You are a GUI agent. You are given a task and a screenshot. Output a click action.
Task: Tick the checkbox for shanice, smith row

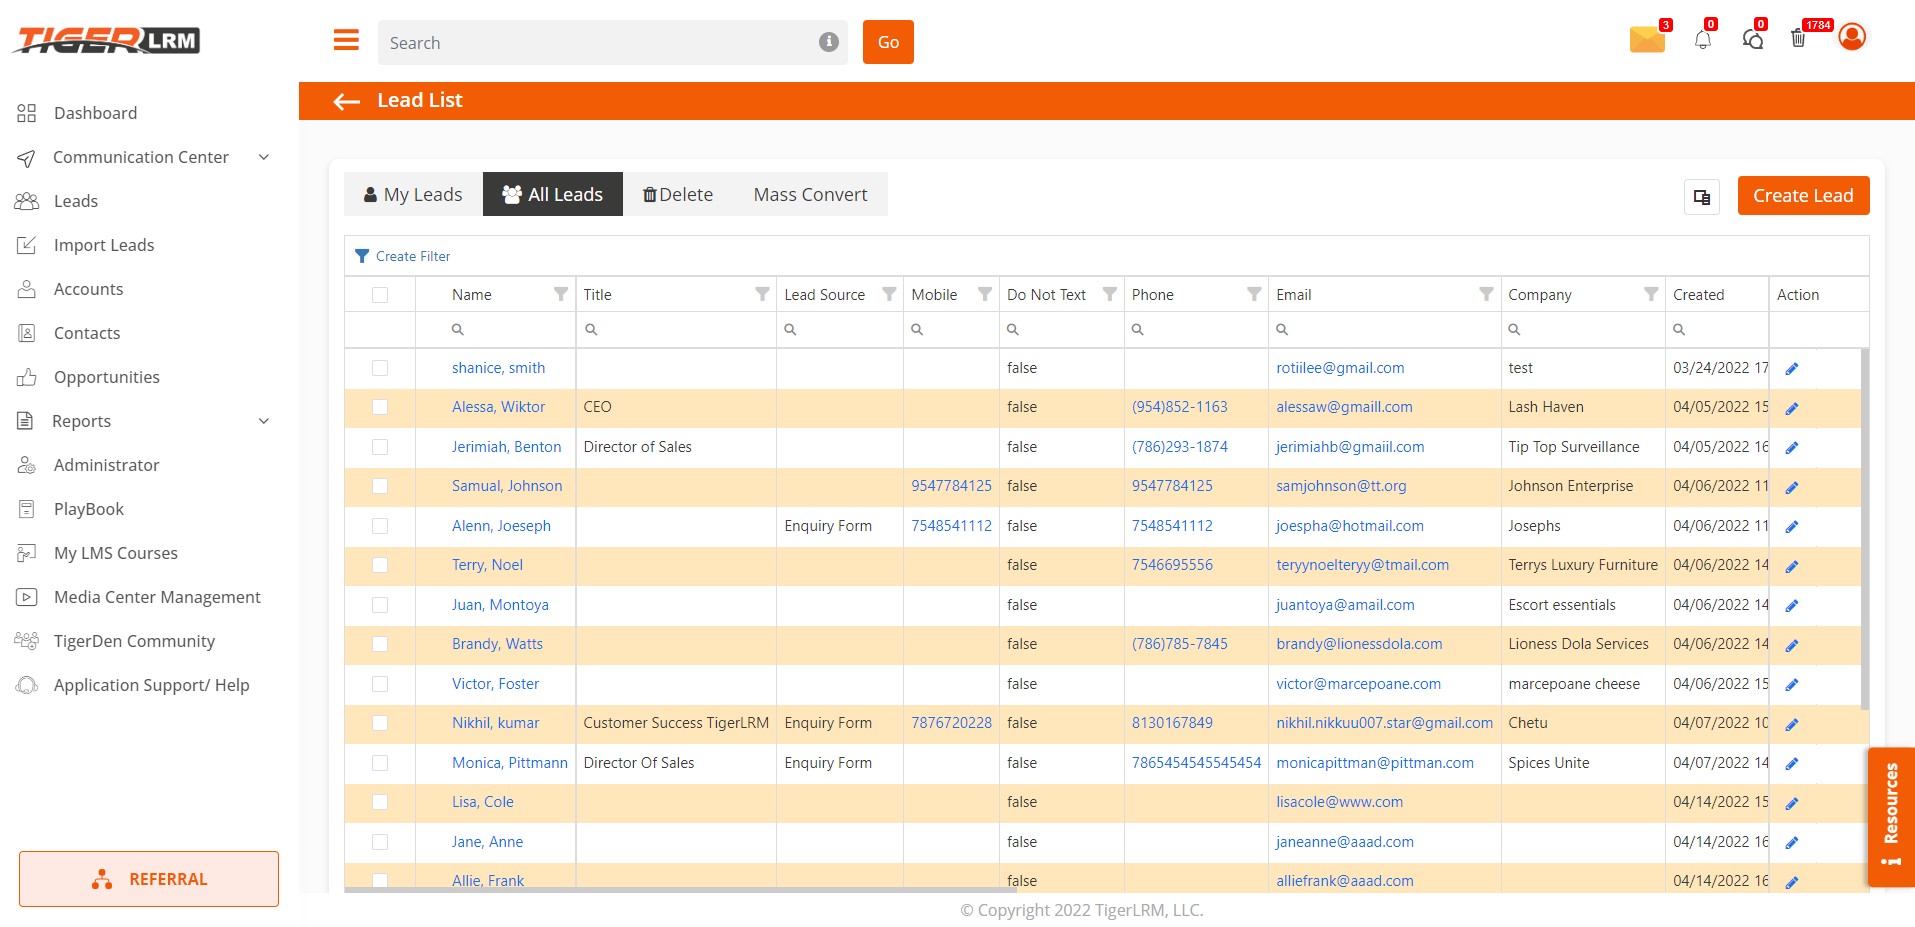pyautogui.click(x=380, y=368)
